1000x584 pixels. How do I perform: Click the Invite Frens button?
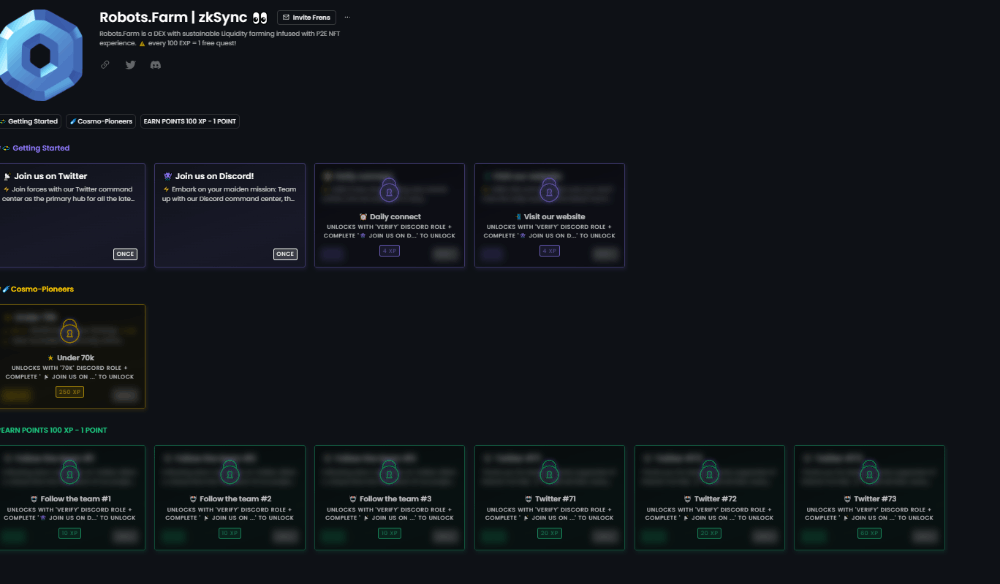point(306,17)
